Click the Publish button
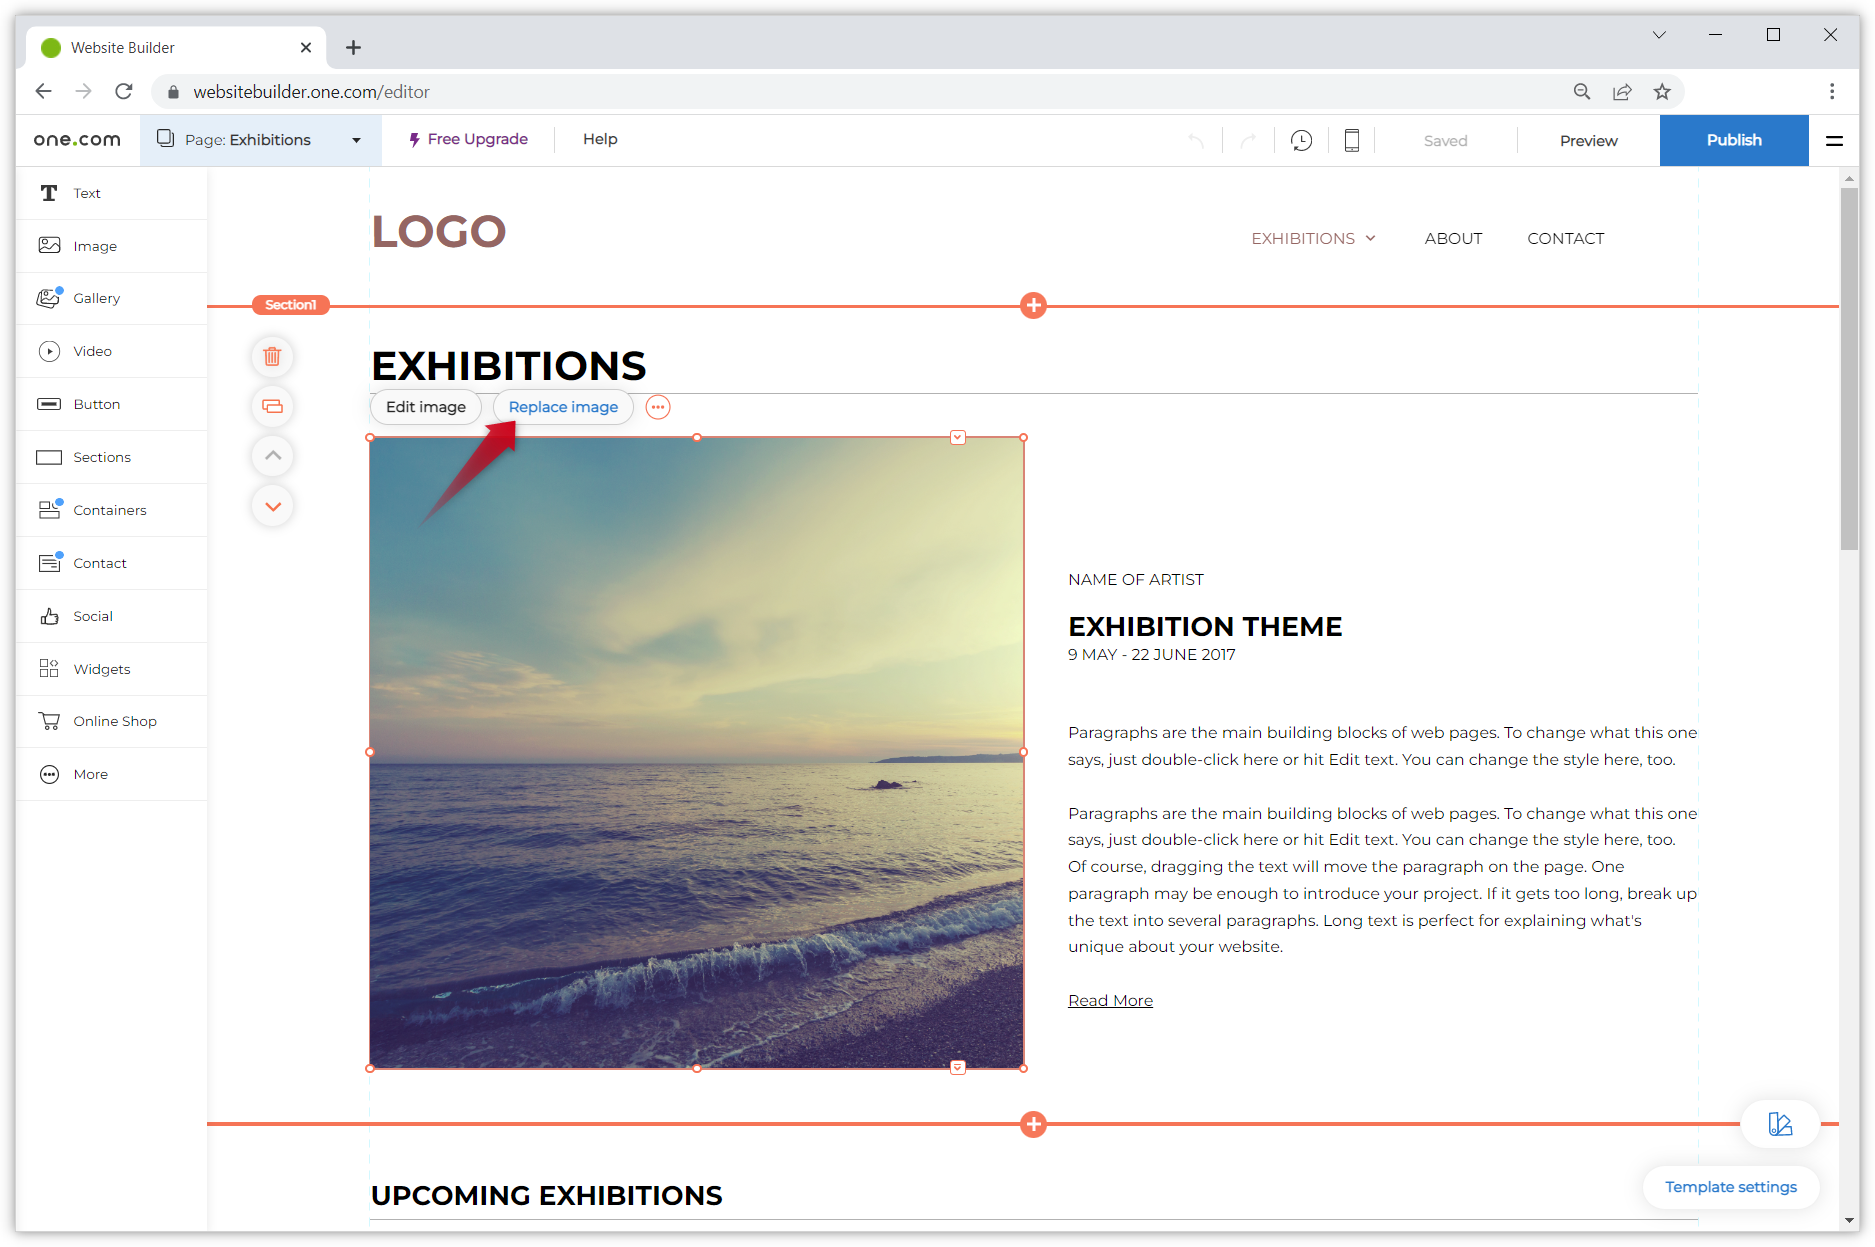Screen dimensions: 1875x1247 point(1734,140)
